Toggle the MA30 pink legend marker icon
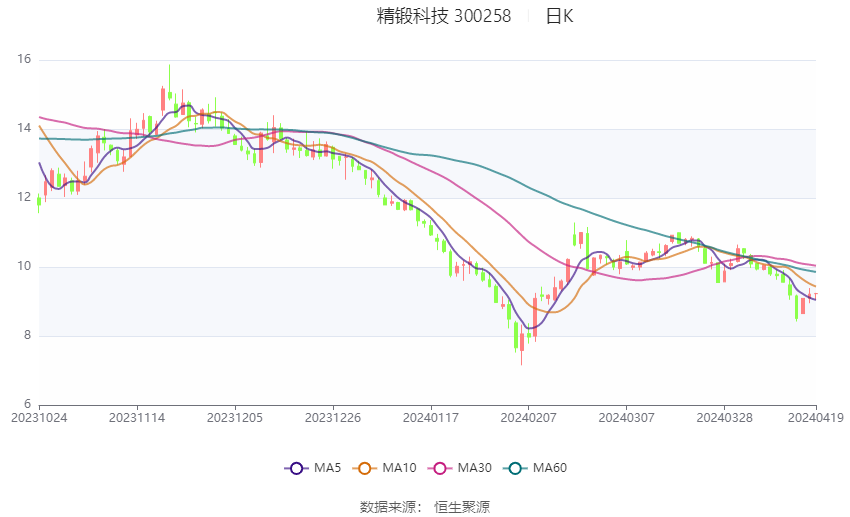Viewport: 850px width, 517px height. coord(437,467)
